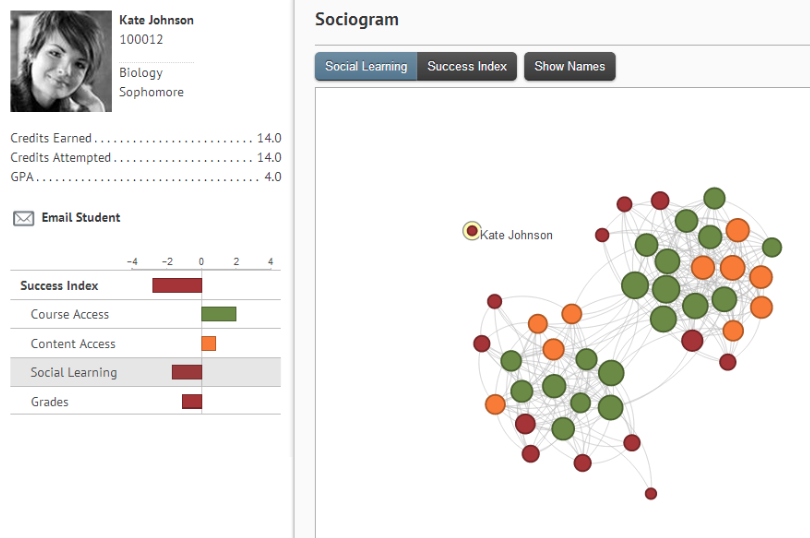Click the envelope email icon
The image size is (810, 538).
pyautogui.click(x=23, y=218)
